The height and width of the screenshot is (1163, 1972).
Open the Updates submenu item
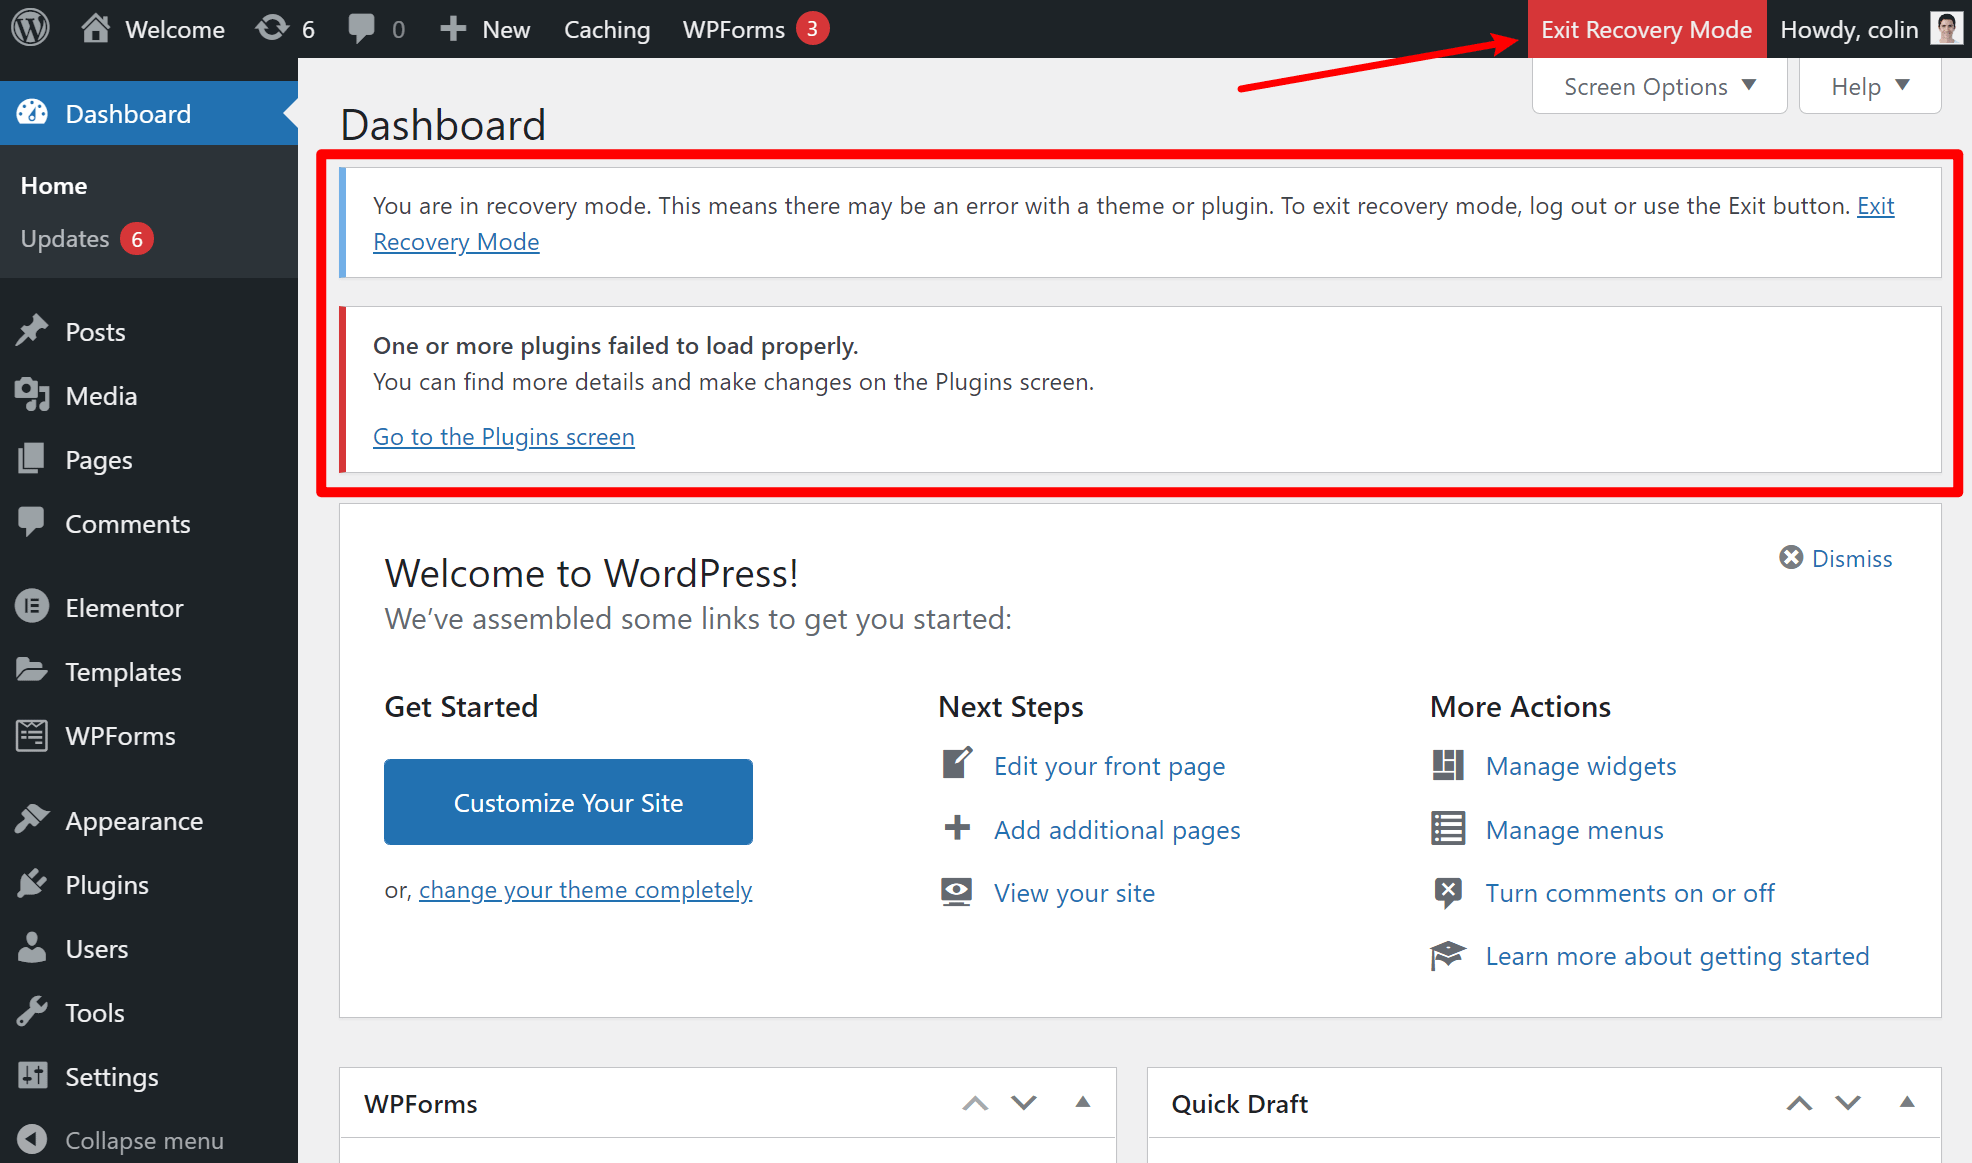coord(65,239)
